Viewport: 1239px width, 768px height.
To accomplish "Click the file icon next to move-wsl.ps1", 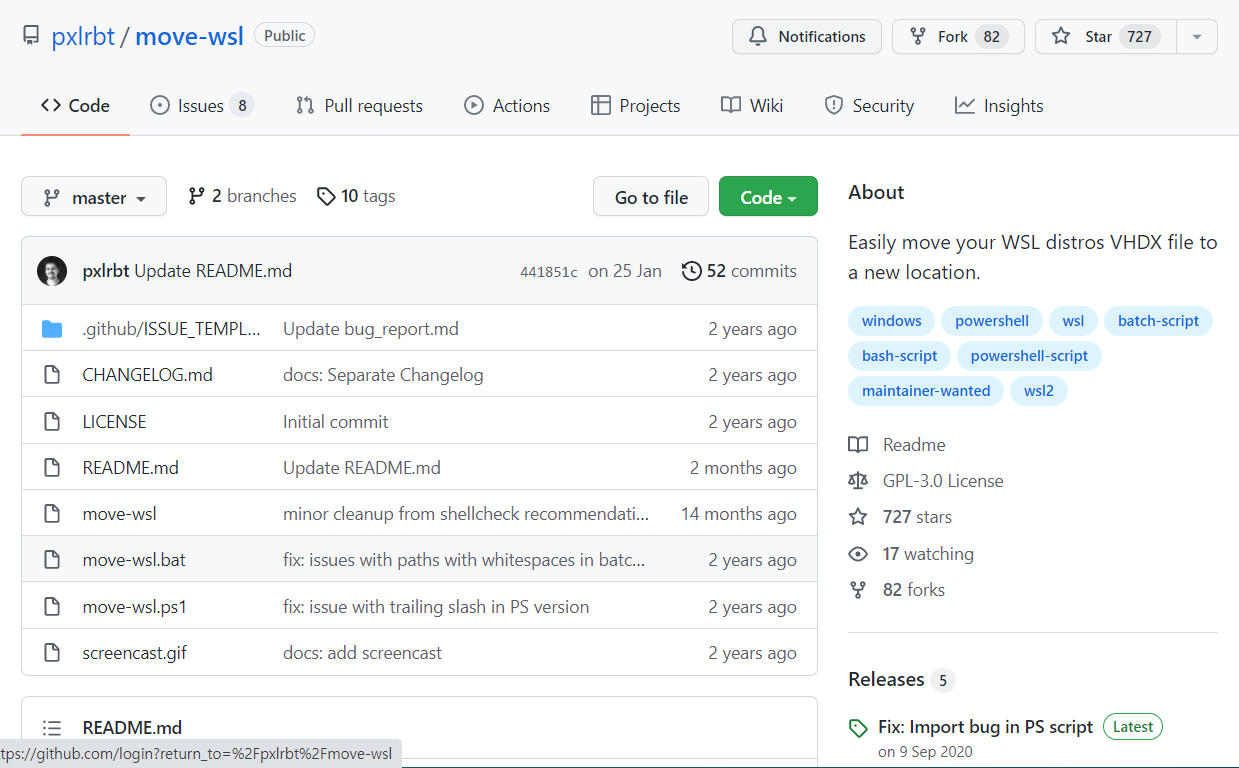I will (52, 607).
